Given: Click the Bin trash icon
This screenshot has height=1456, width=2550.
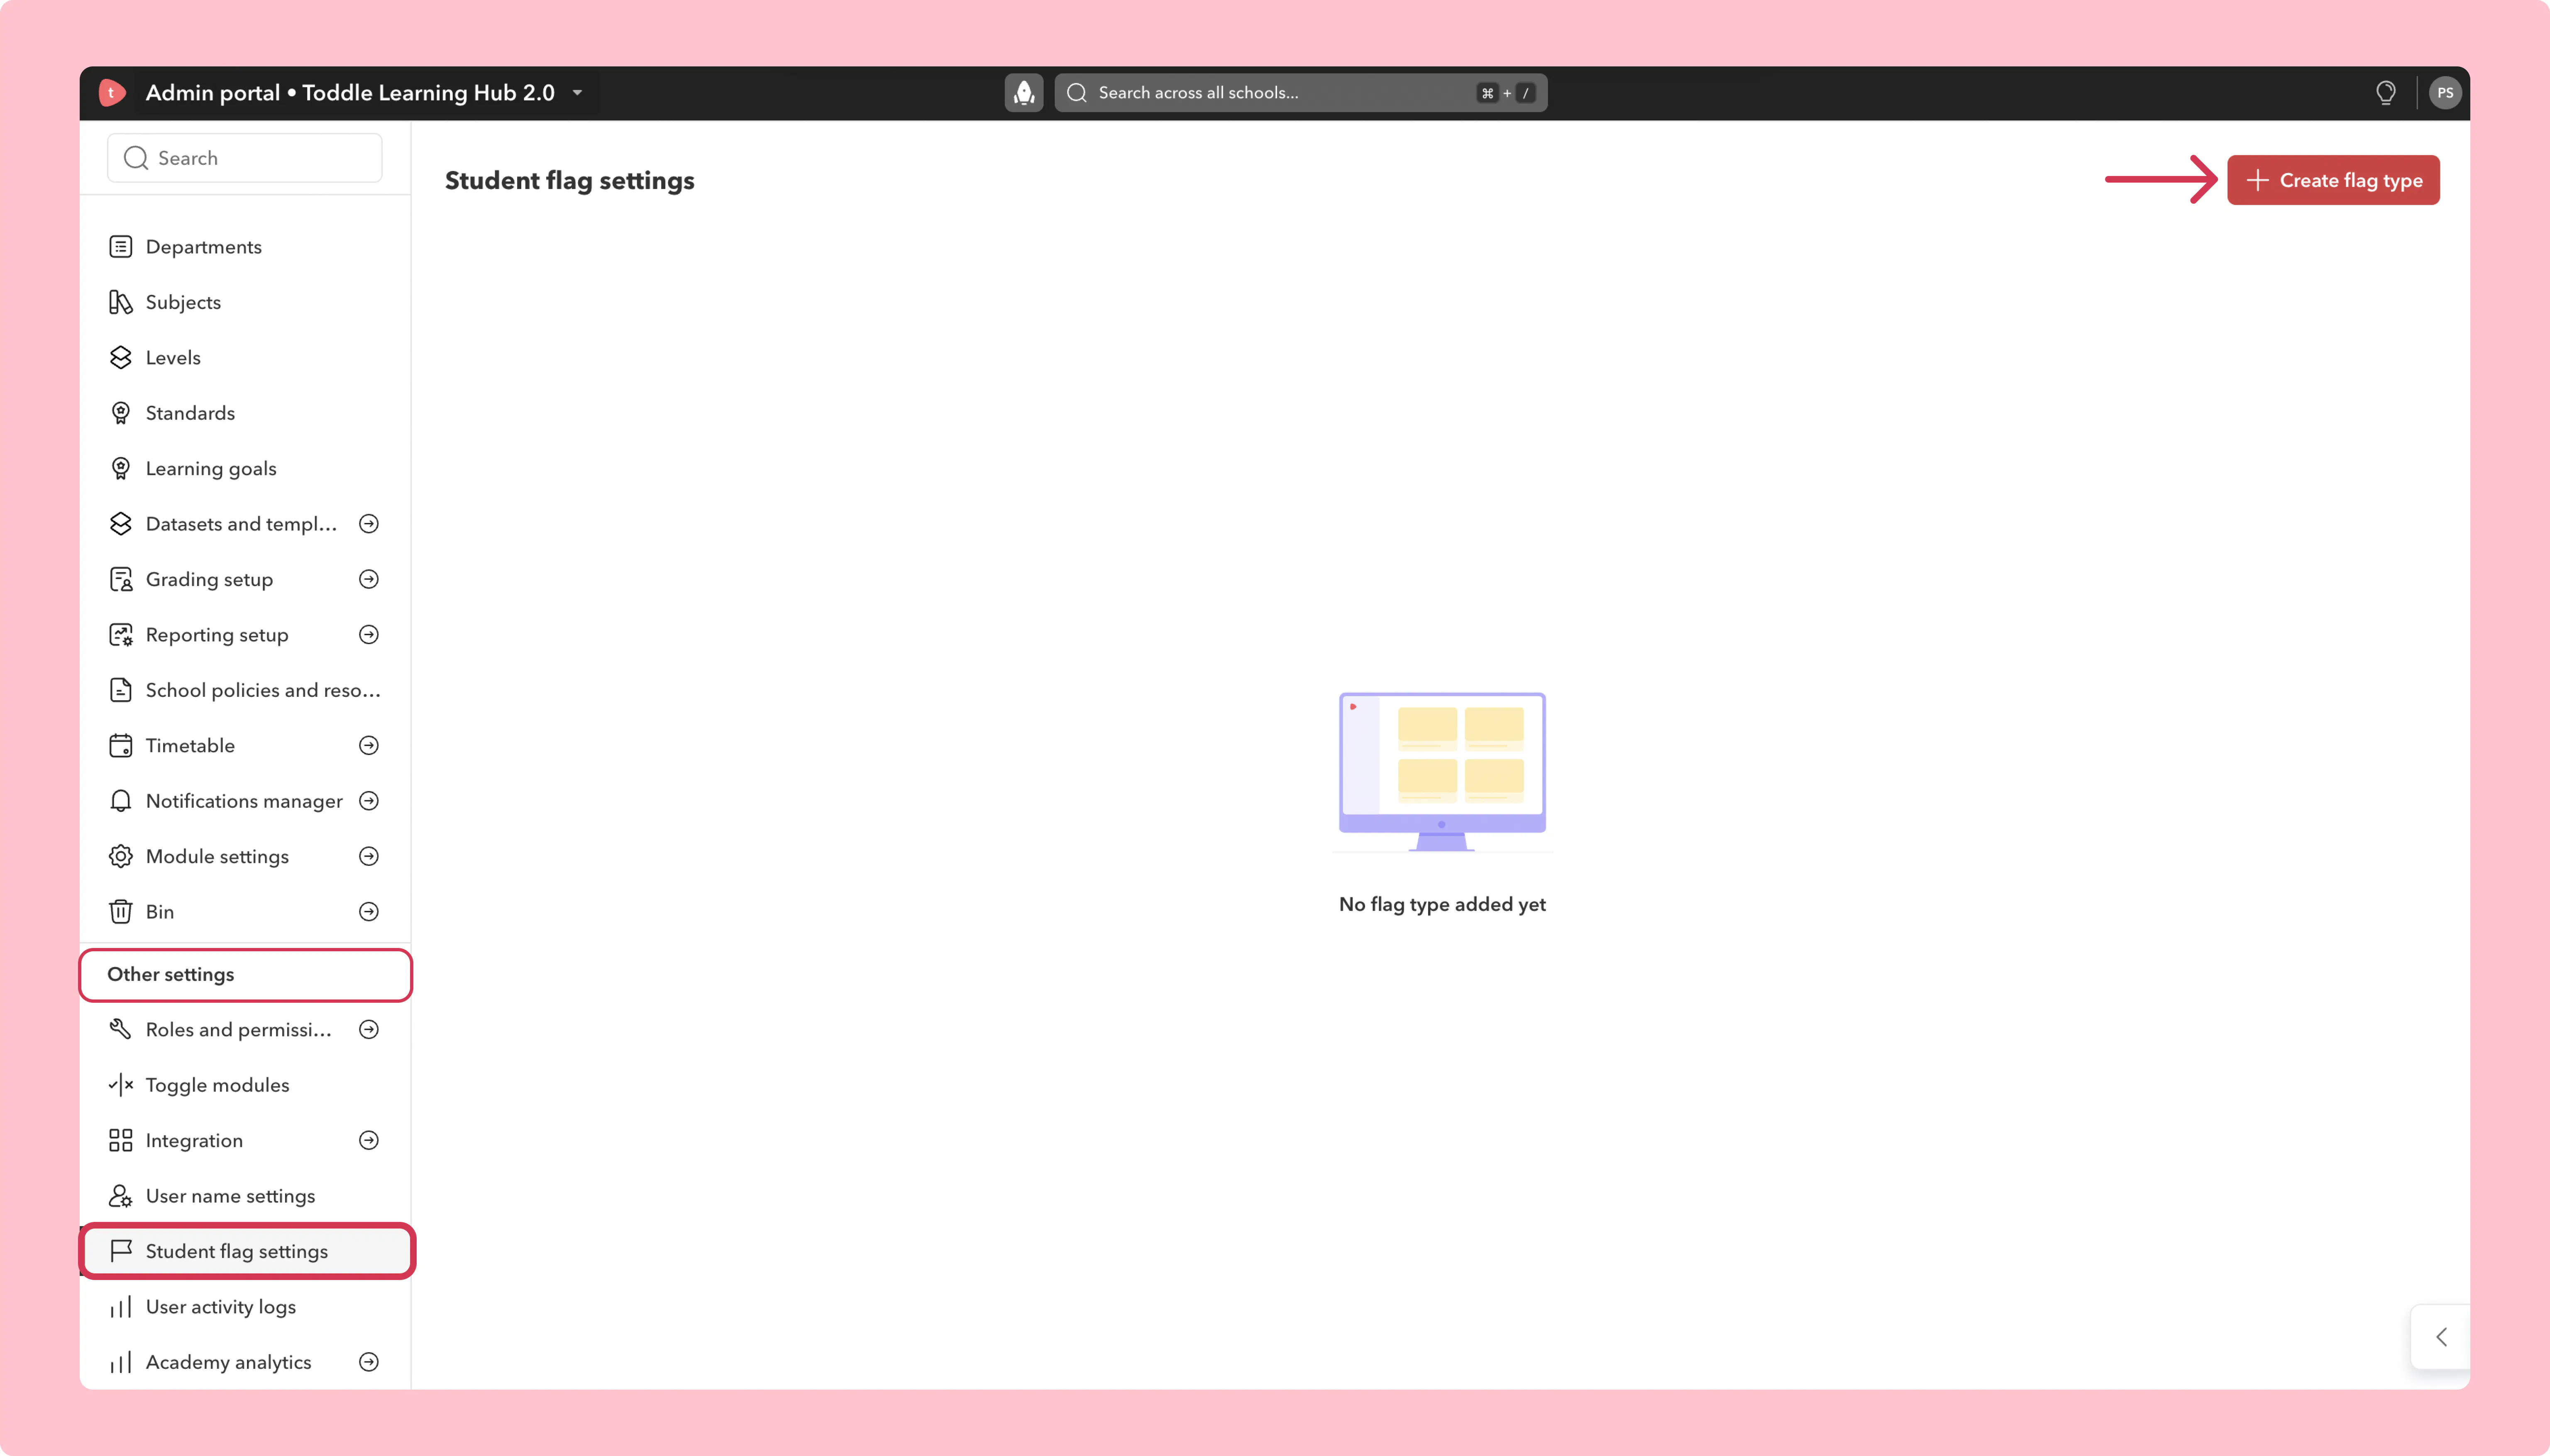Looking at the screenshot, I should 121,912.
